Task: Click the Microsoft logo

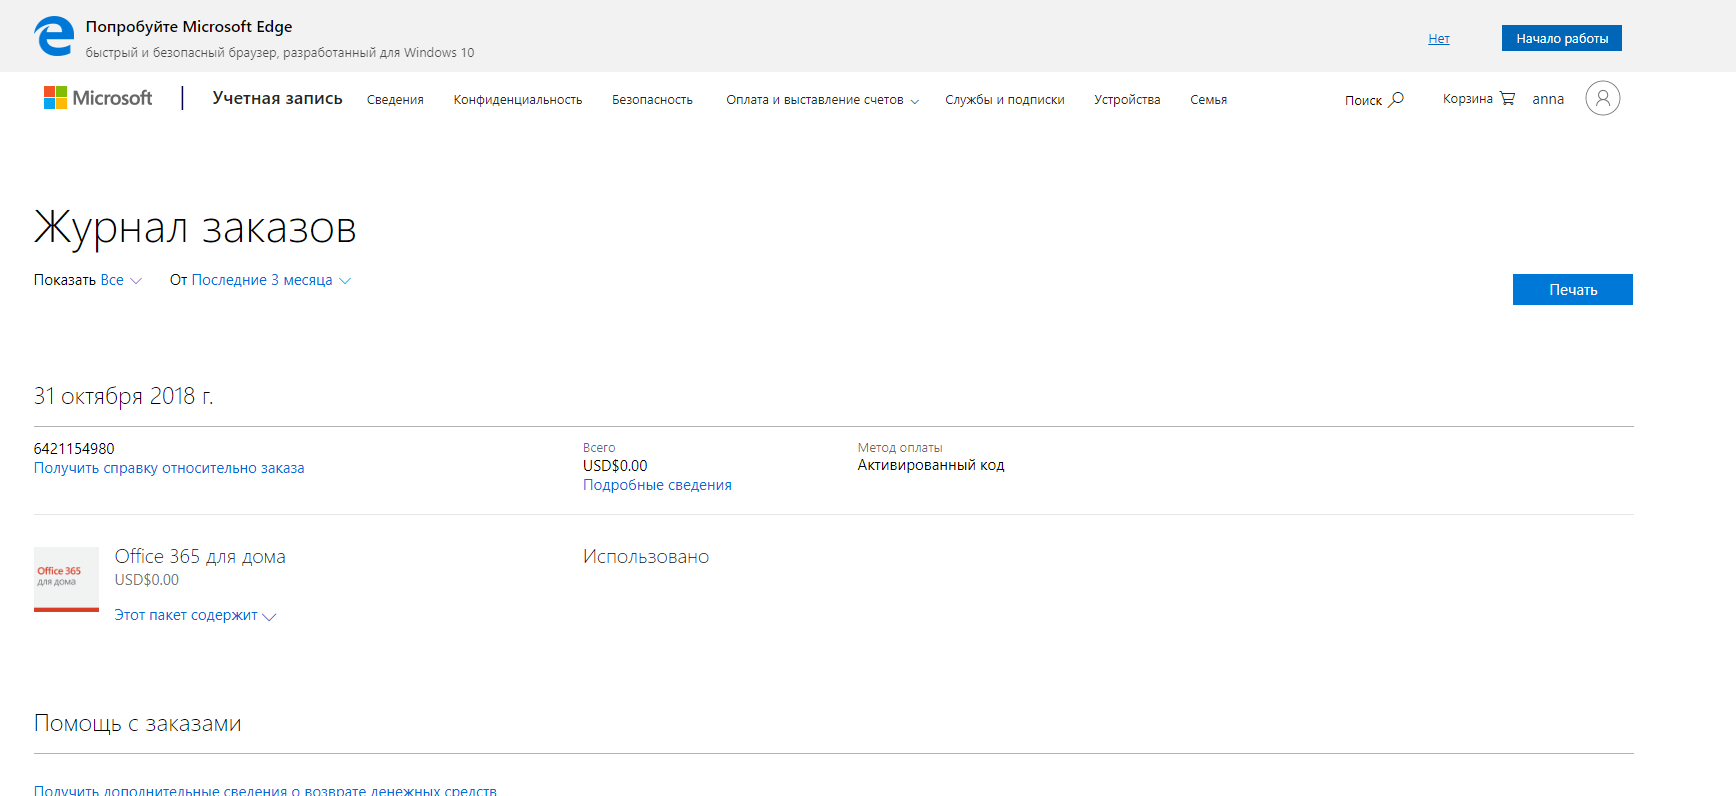Action: pyautogui.click(x=98, y=98)
